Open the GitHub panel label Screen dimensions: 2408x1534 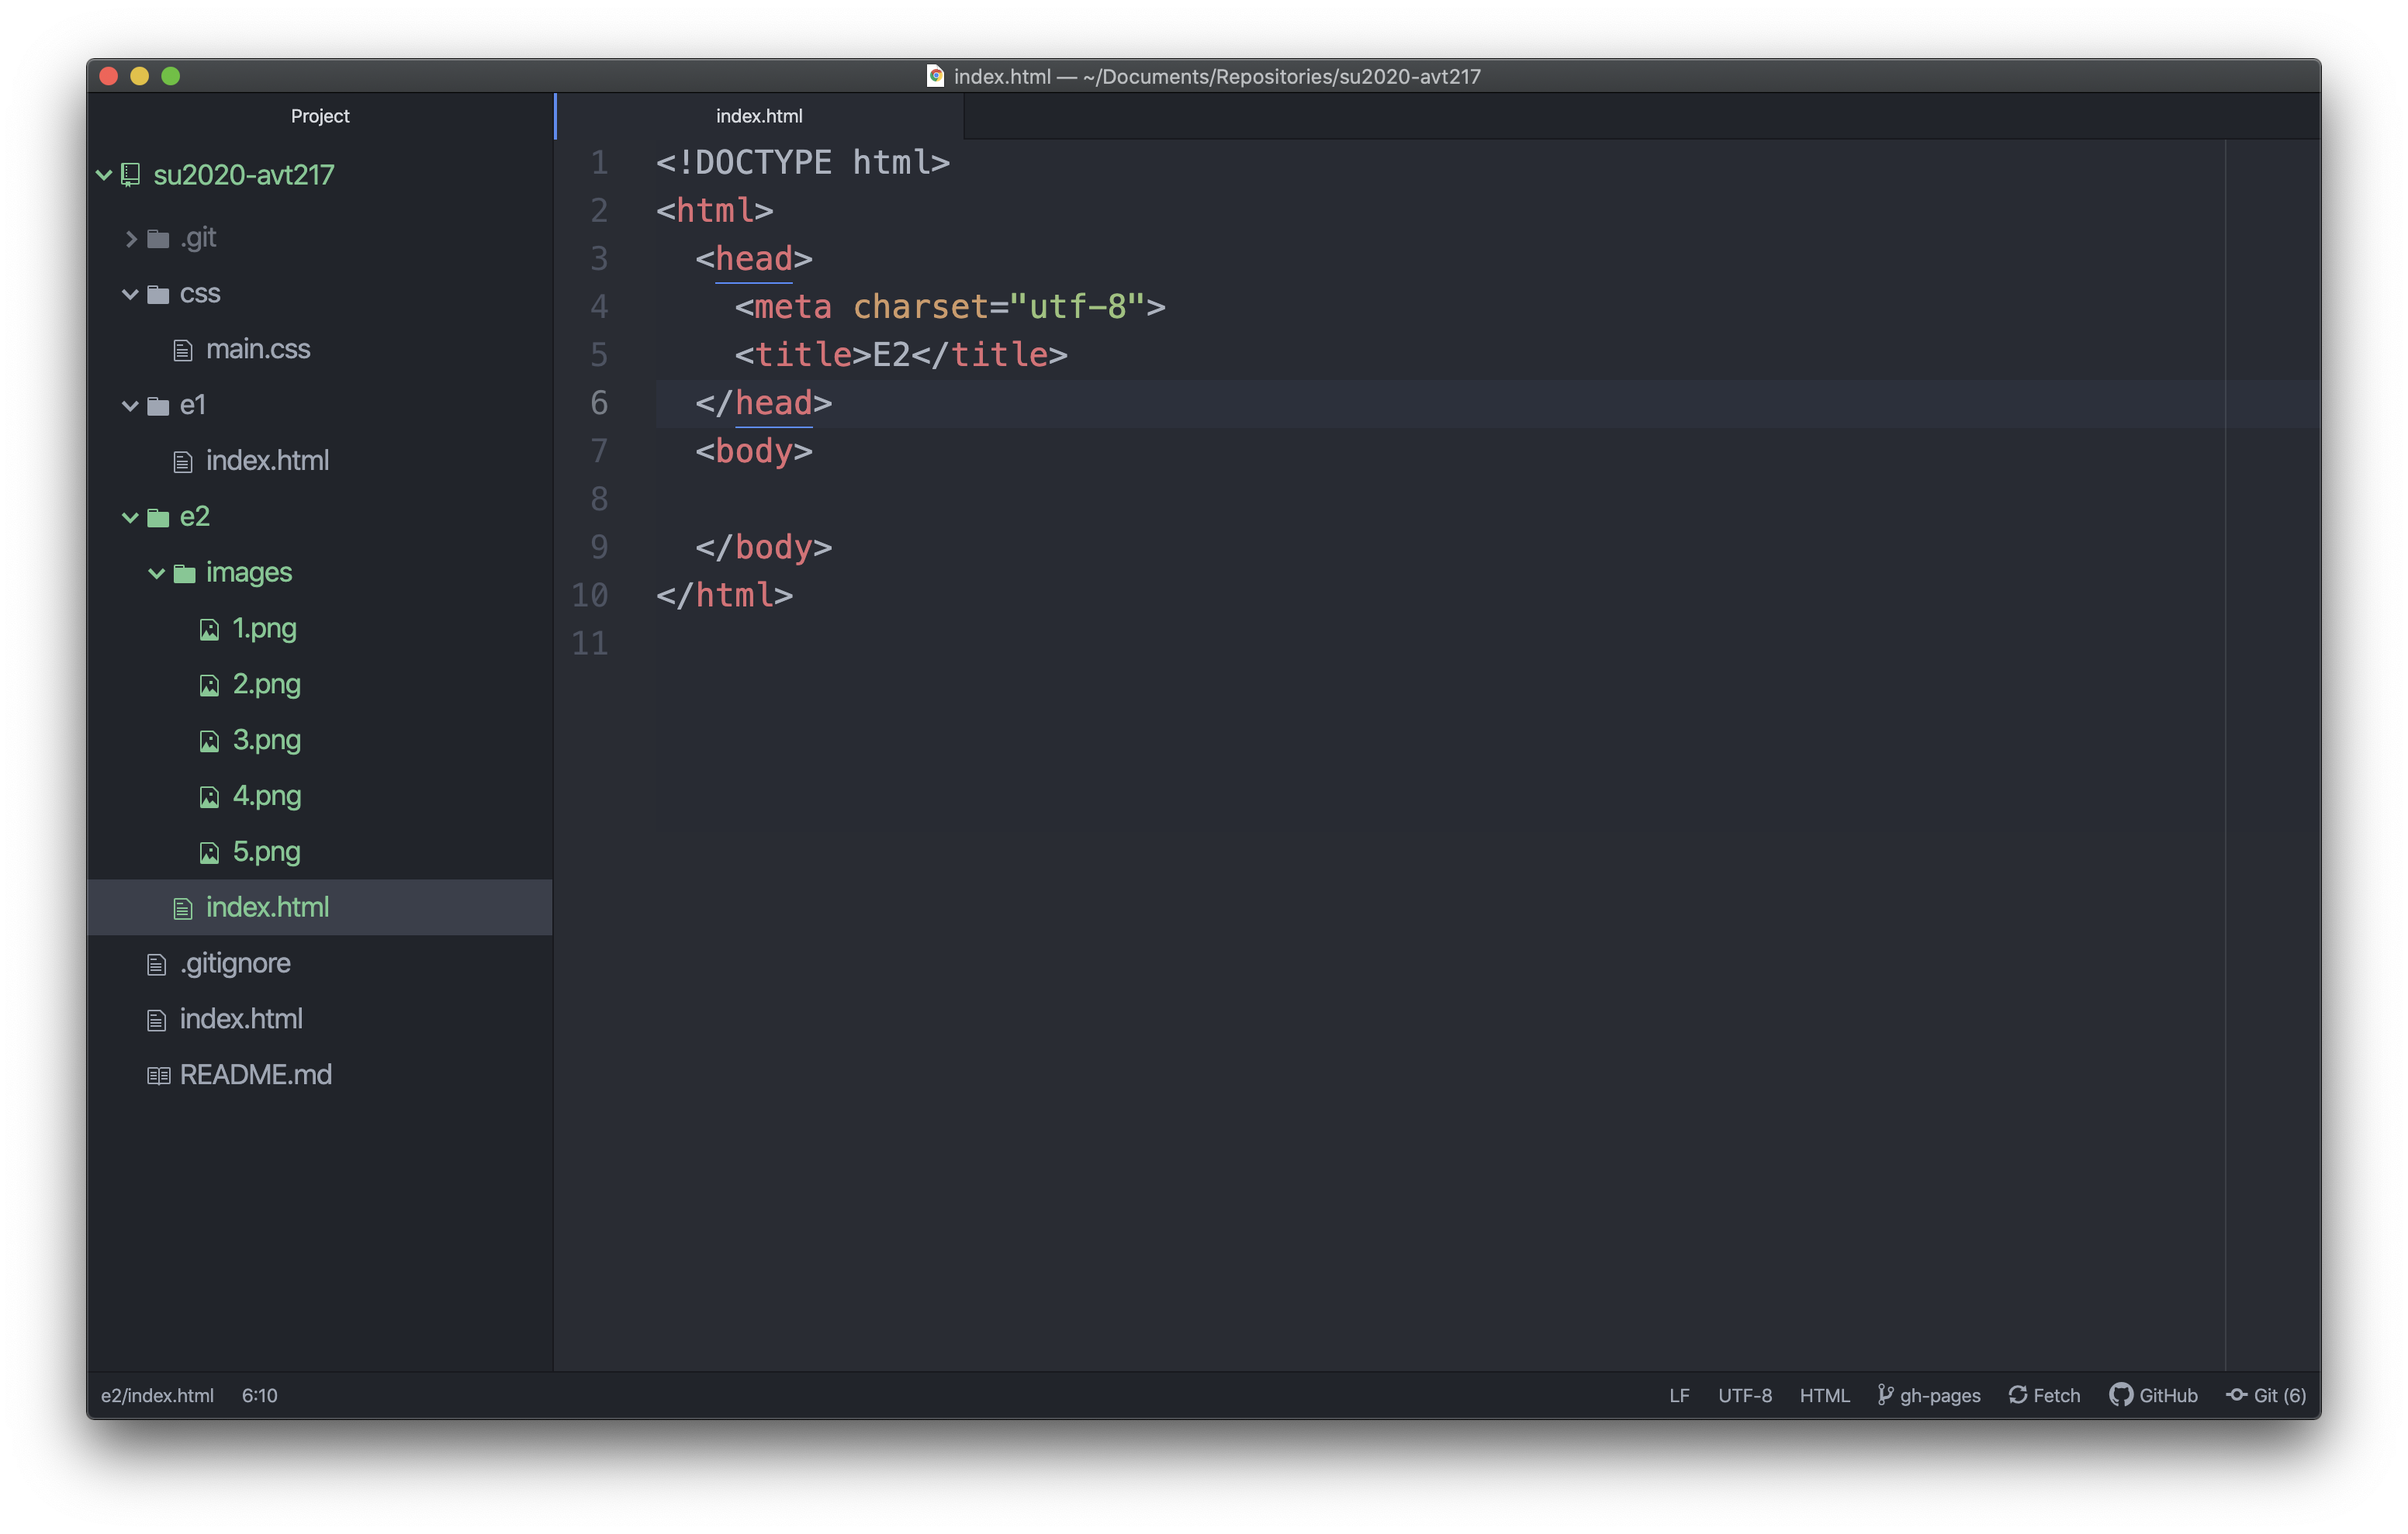tap(2168, 1395)
